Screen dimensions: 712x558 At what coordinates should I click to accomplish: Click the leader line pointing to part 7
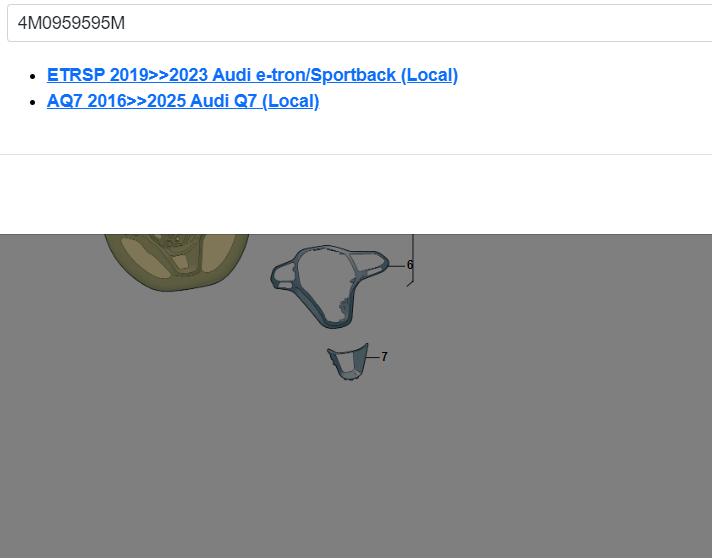373,357
